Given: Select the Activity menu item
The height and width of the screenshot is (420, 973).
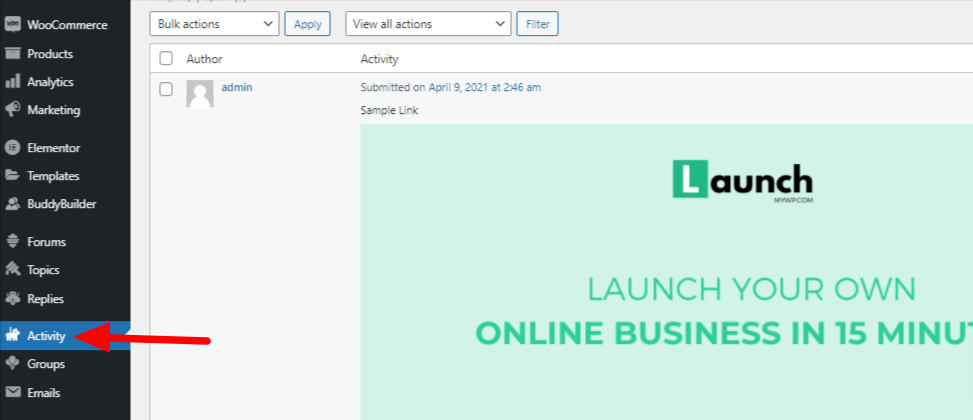Looking at the screenshot, I should click(x=65, y=336).
